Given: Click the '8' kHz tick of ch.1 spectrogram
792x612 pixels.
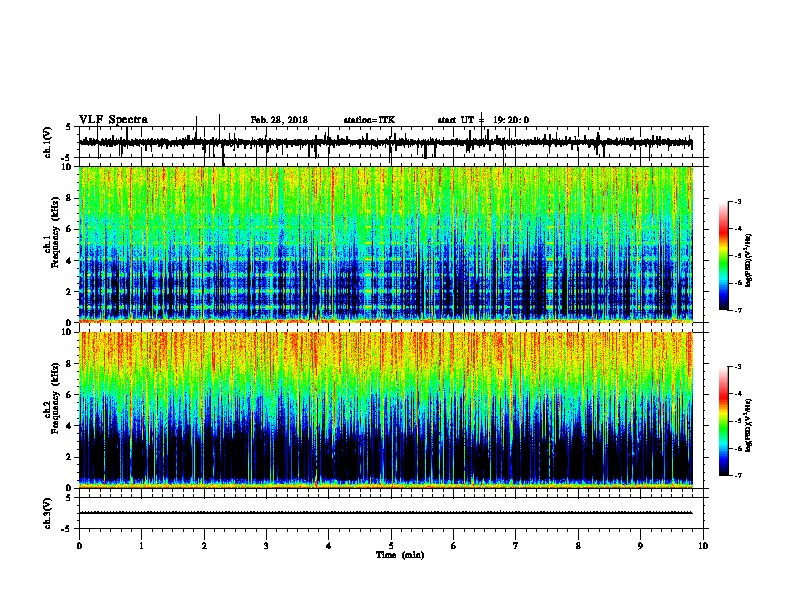Looking at the screenshot, I should 69,198.
